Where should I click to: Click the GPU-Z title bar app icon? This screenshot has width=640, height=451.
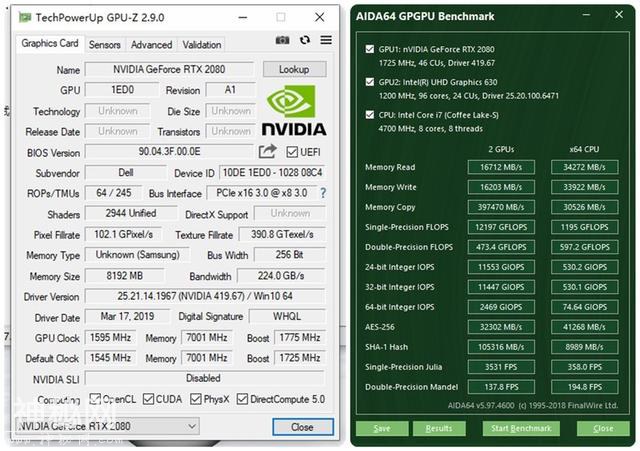click(25, 17)
